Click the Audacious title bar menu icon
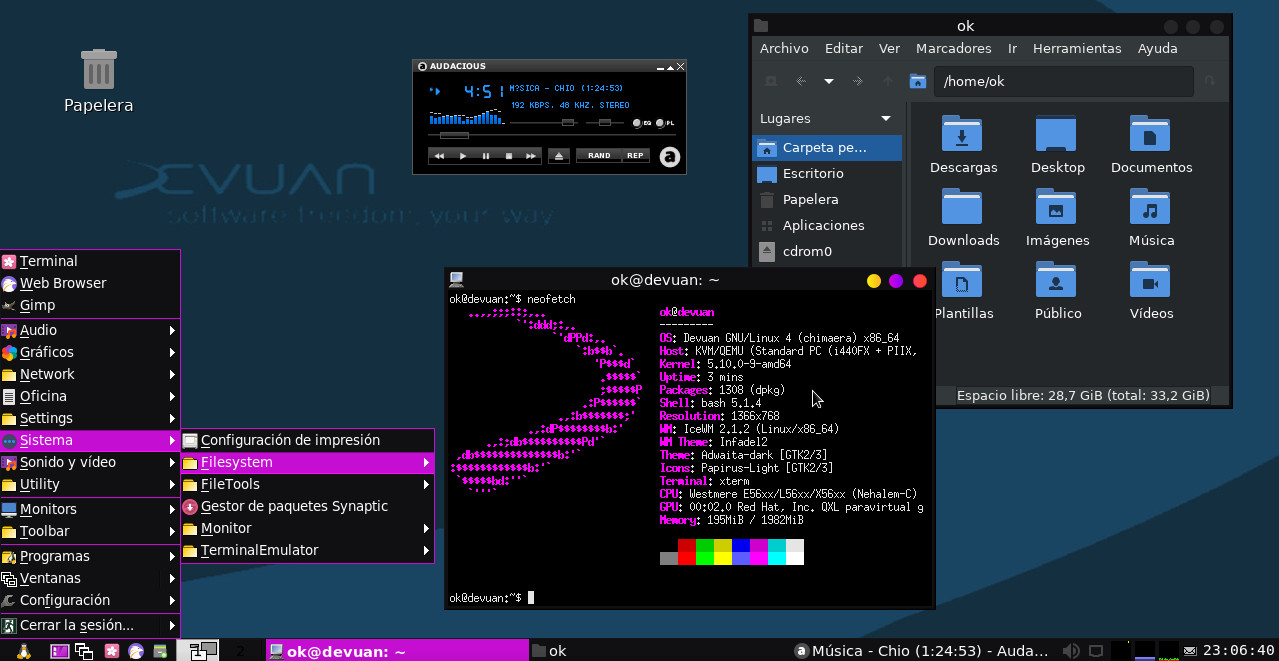Image resolution: width=1279 pixels, height=661 pixels. coord(422,67)
